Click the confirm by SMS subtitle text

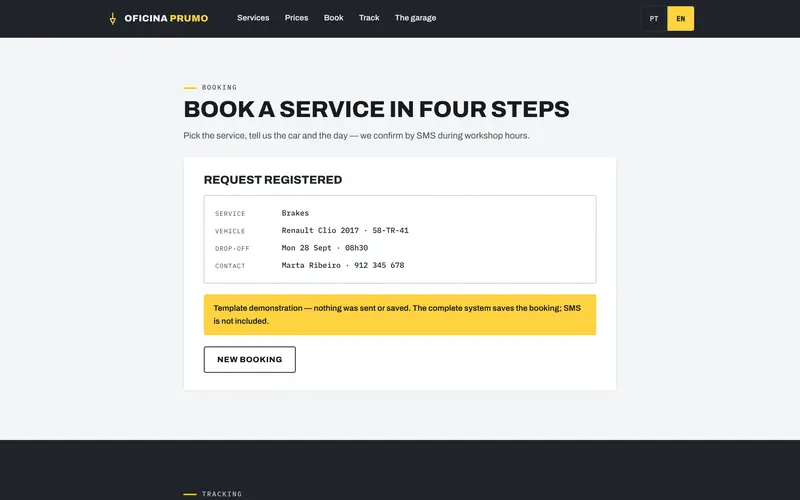tap(356, 136)
